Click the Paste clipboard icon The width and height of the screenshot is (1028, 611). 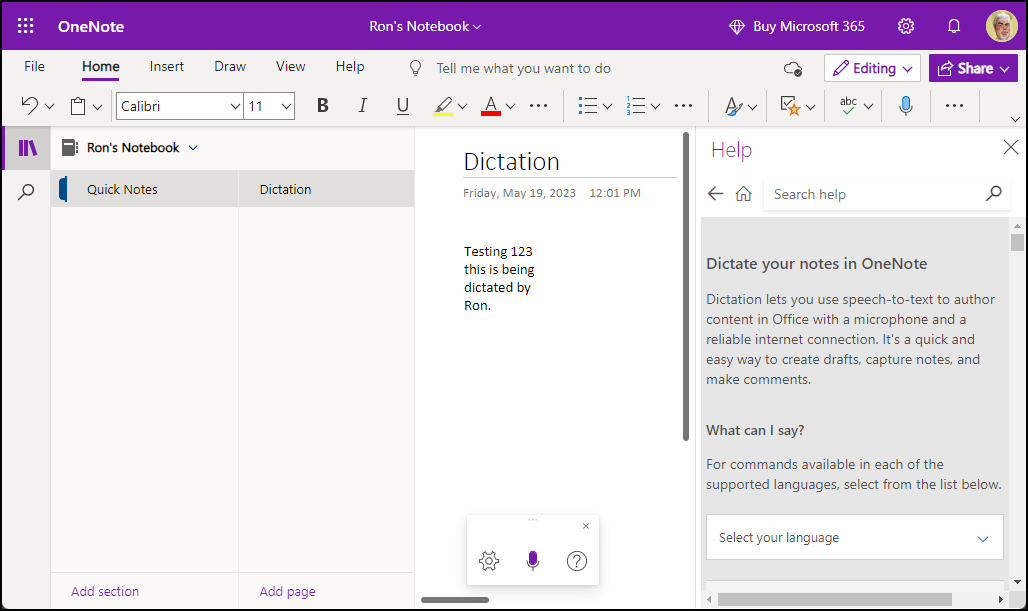point(78,106)
